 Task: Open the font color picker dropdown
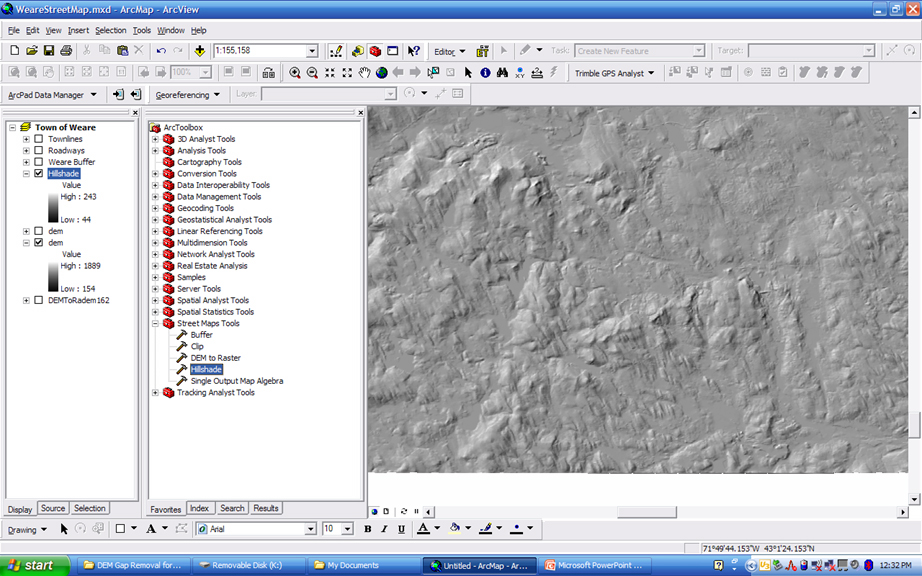click(437, 529)
